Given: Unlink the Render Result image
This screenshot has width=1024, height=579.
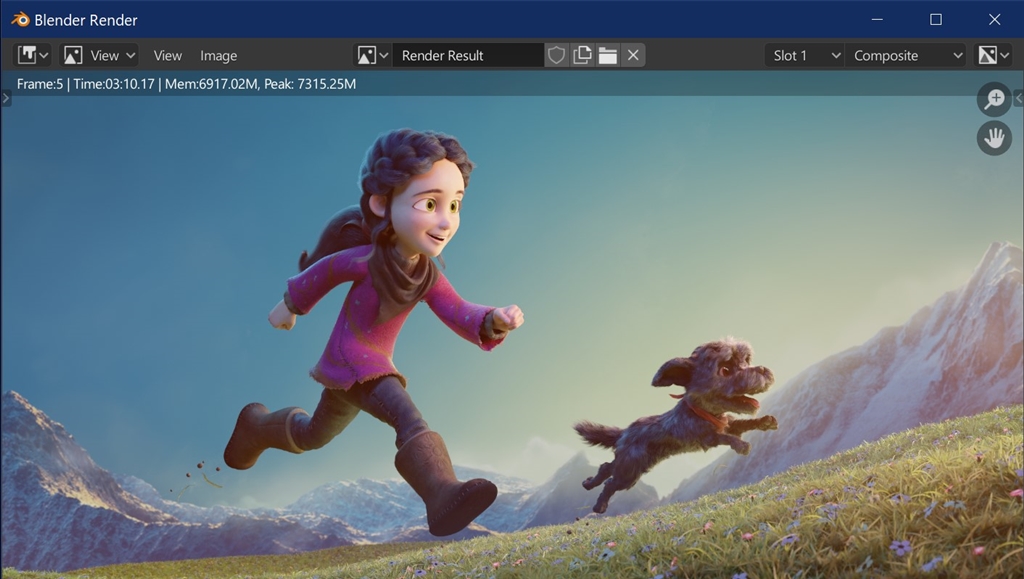Looking at the screenshot, I should click(633, 55).
